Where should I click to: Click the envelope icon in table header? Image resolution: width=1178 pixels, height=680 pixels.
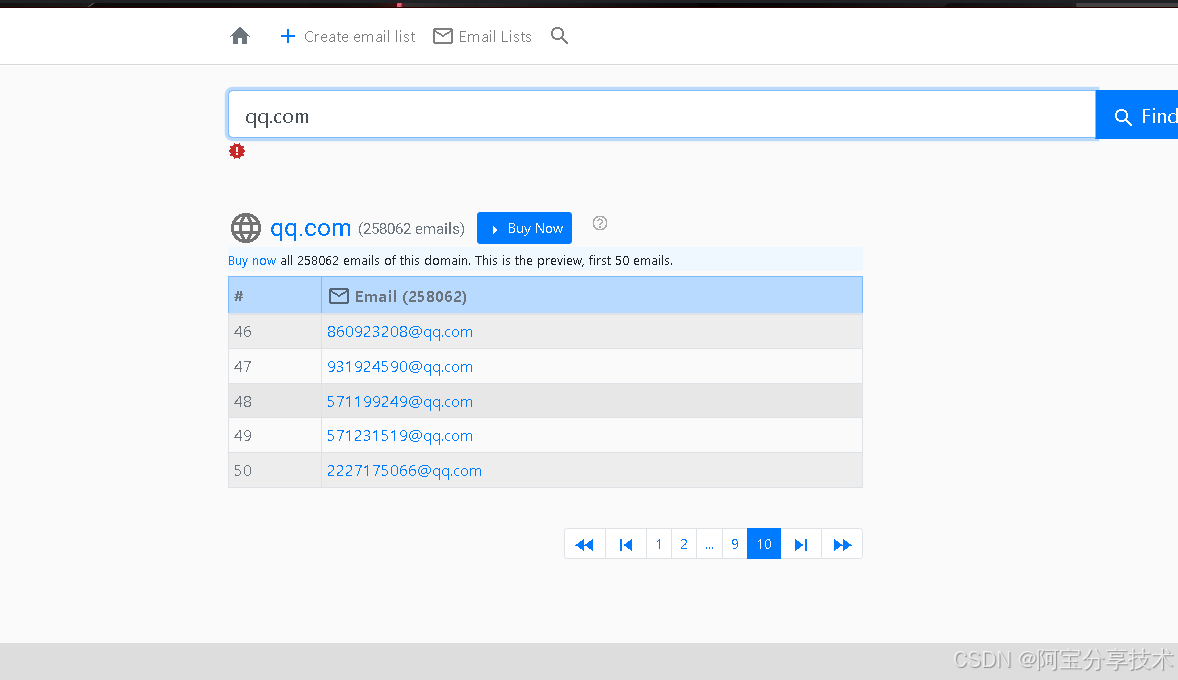point(339,296)
